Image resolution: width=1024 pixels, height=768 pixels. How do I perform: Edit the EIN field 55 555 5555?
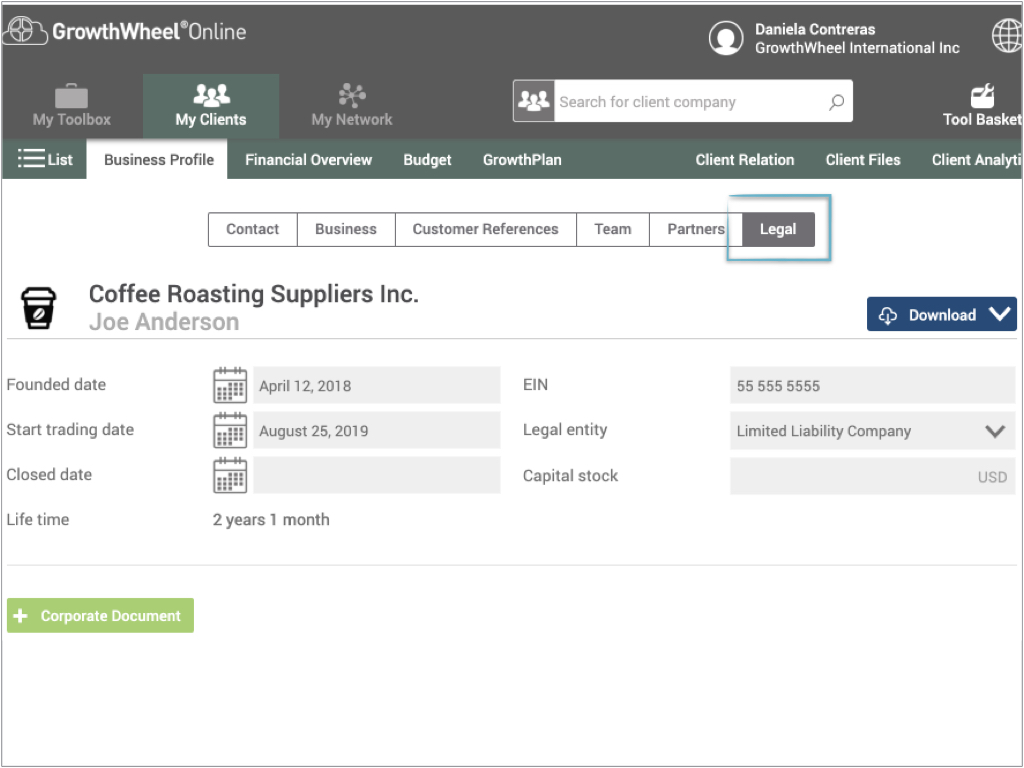(x=872, y=385)
